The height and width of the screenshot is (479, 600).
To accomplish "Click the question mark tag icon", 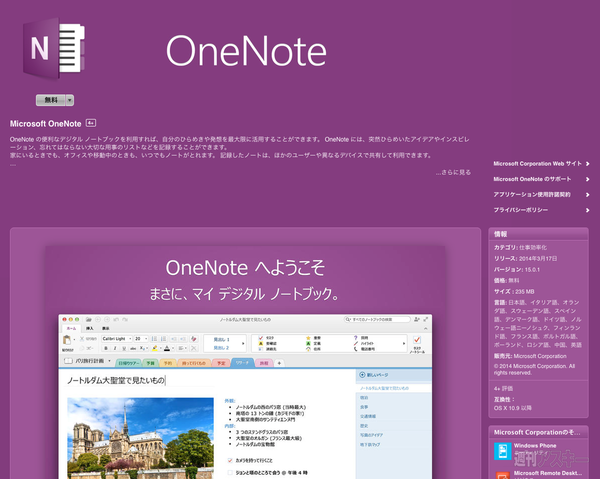I will tap(355, 338).
